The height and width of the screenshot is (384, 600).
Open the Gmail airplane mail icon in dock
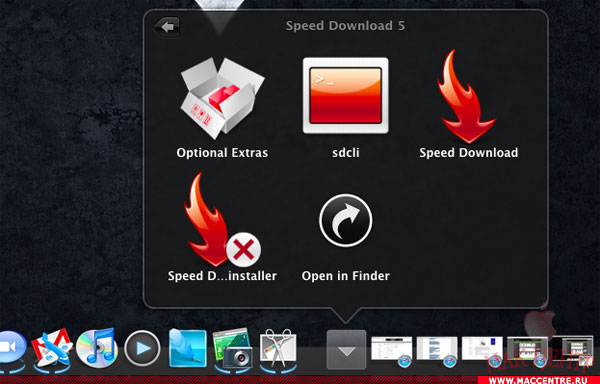(x=52, y=350)
